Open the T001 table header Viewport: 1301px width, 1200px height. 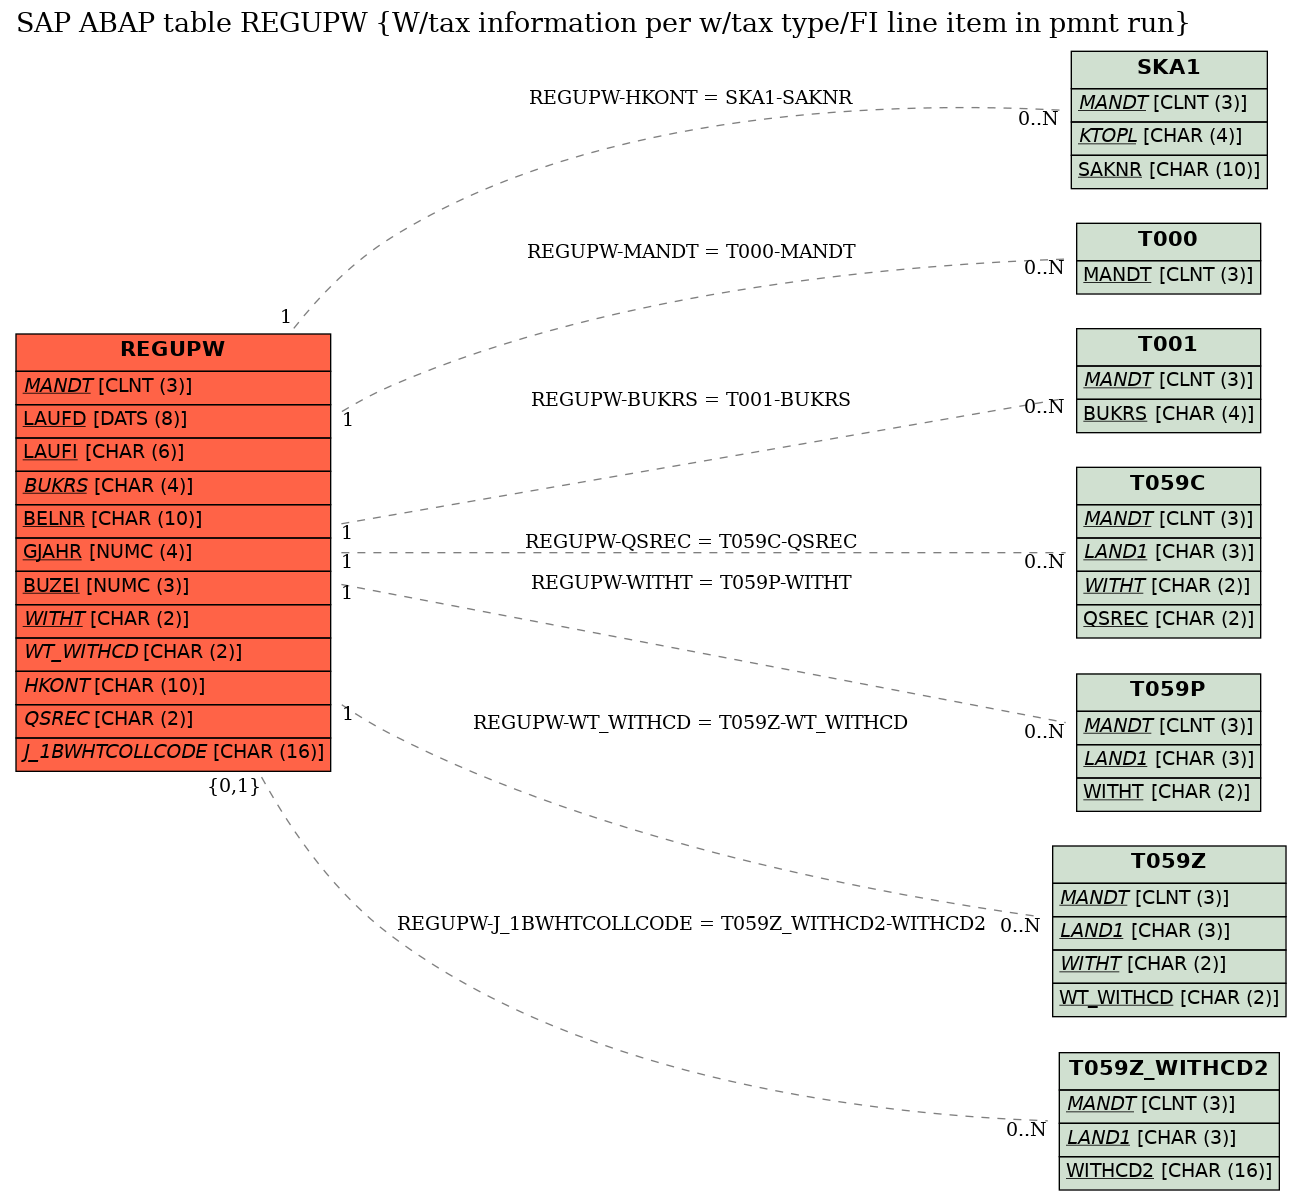(1168, 346)
